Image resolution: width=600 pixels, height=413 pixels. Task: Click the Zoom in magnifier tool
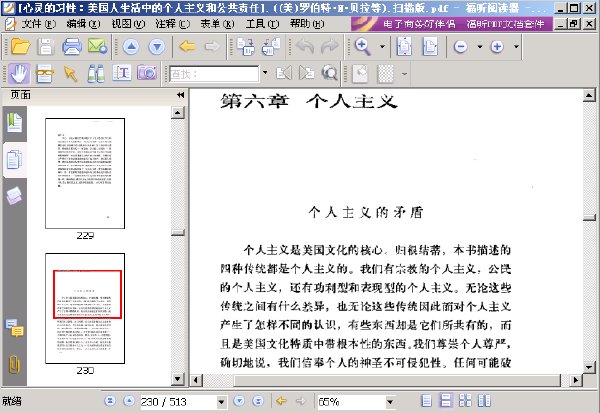click(362, 47)
